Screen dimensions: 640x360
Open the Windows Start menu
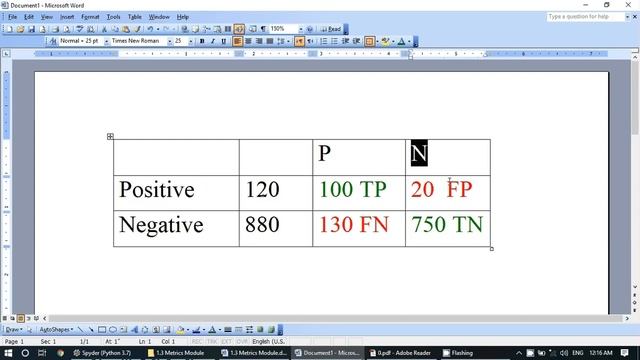pyautogui.click(x=8, y=353)
